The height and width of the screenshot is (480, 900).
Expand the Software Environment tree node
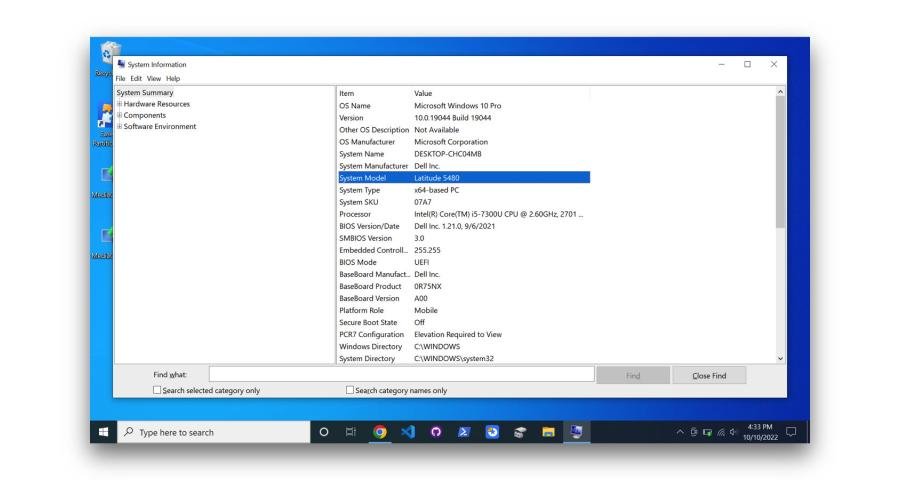(x=119, y=126)
